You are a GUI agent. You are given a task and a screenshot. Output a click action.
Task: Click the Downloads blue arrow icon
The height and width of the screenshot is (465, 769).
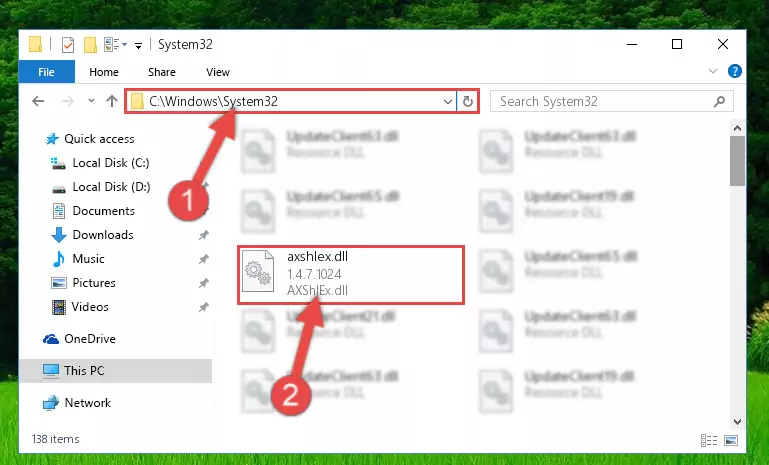tap(59, 235)
